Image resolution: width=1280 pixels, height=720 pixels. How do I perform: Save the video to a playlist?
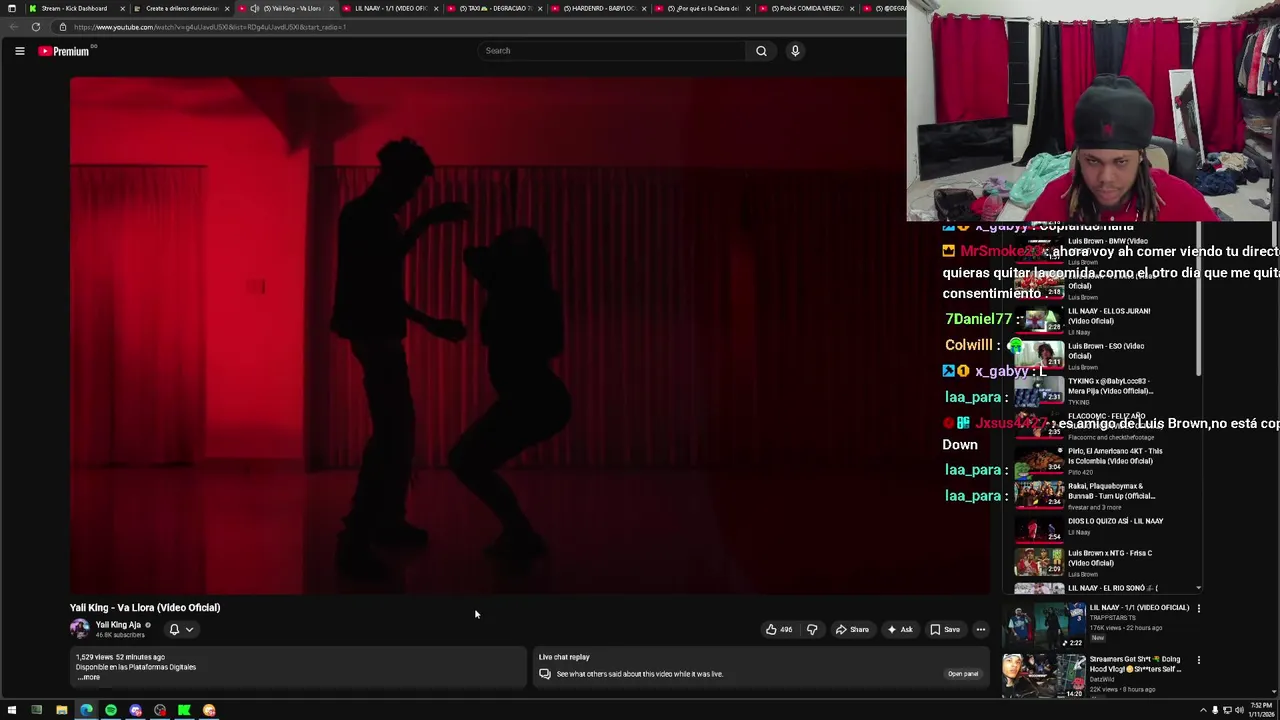pyautogui.click(x=945, y=629)
